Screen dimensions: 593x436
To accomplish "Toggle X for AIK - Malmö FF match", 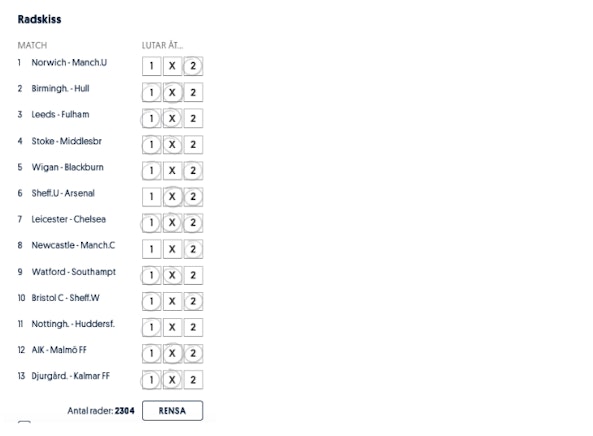I will click(x=172, y=354).
